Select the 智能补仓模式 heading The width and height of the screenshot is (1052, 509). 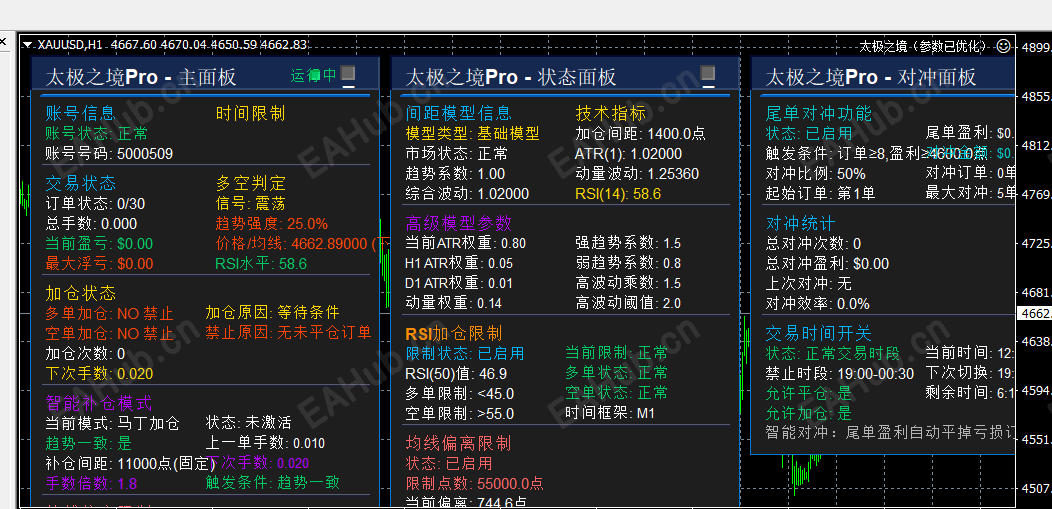pyautogui.click(x=99, y=403)
